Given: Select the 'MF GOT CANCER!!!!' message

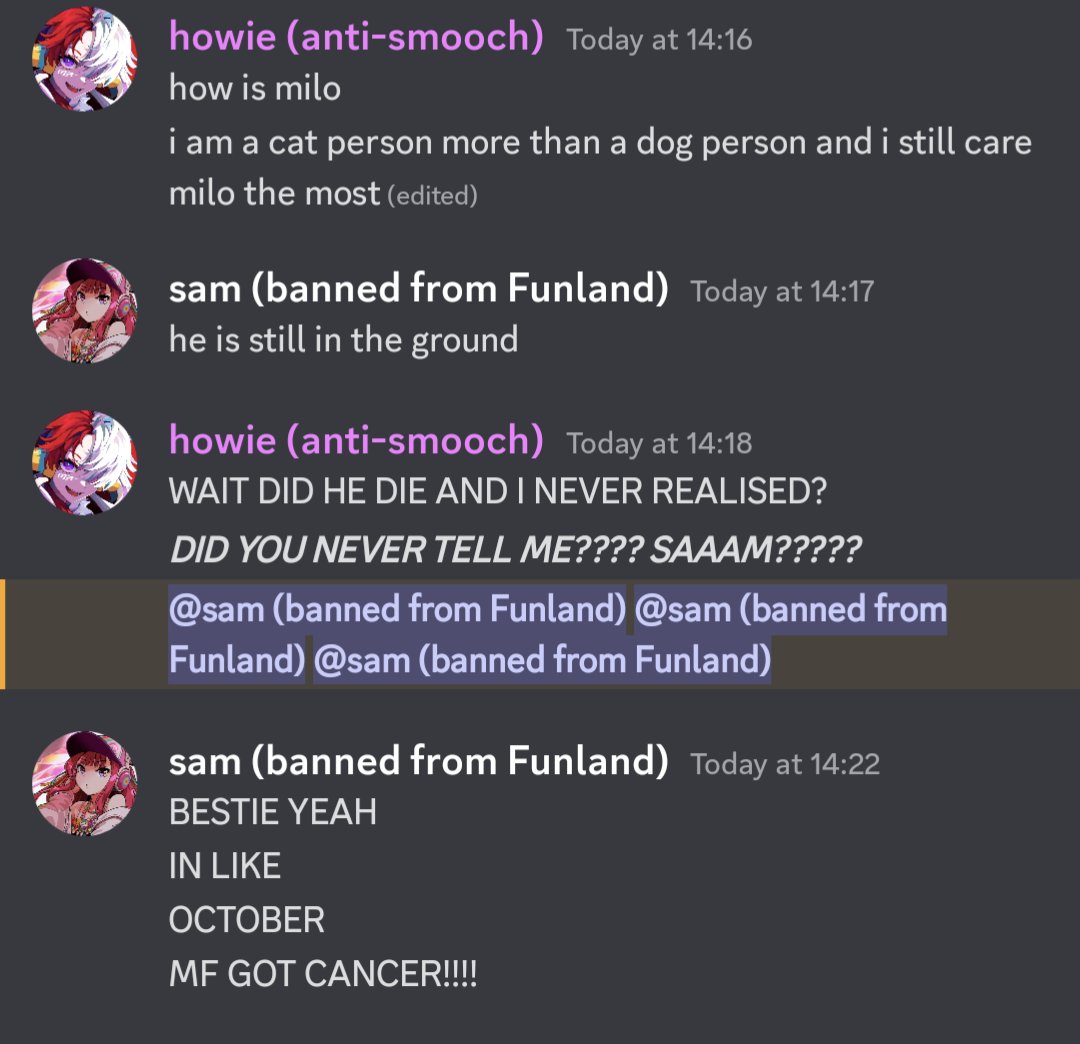Looking at the screenshot, I should tap(323, 974).
